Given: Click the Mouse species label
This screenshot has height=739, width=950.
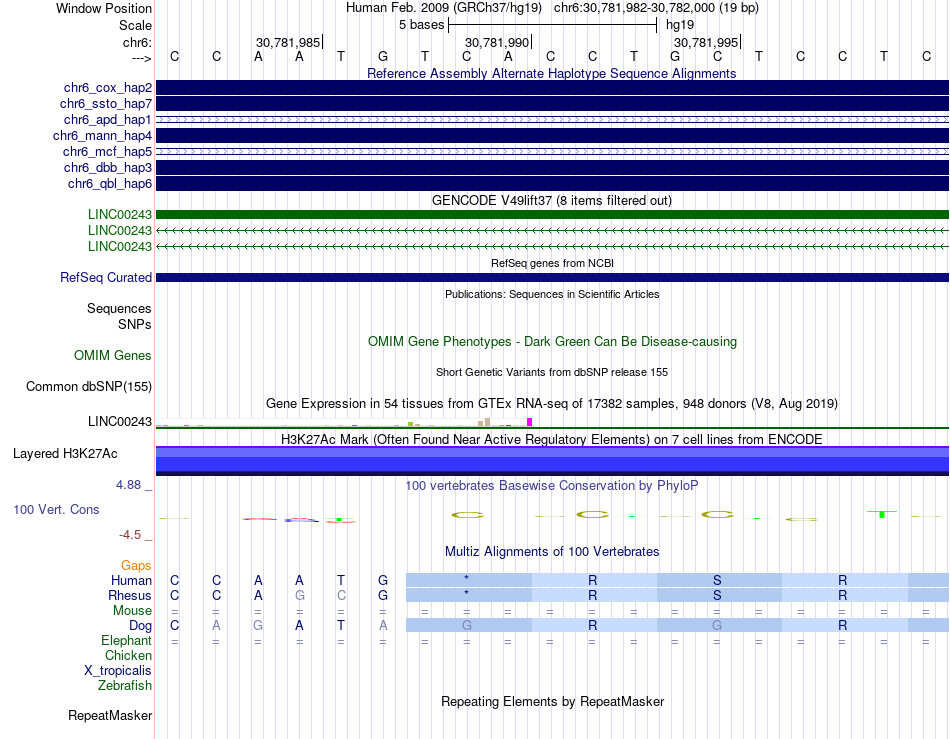Looking at the screenshot, I should coord(132,611).
